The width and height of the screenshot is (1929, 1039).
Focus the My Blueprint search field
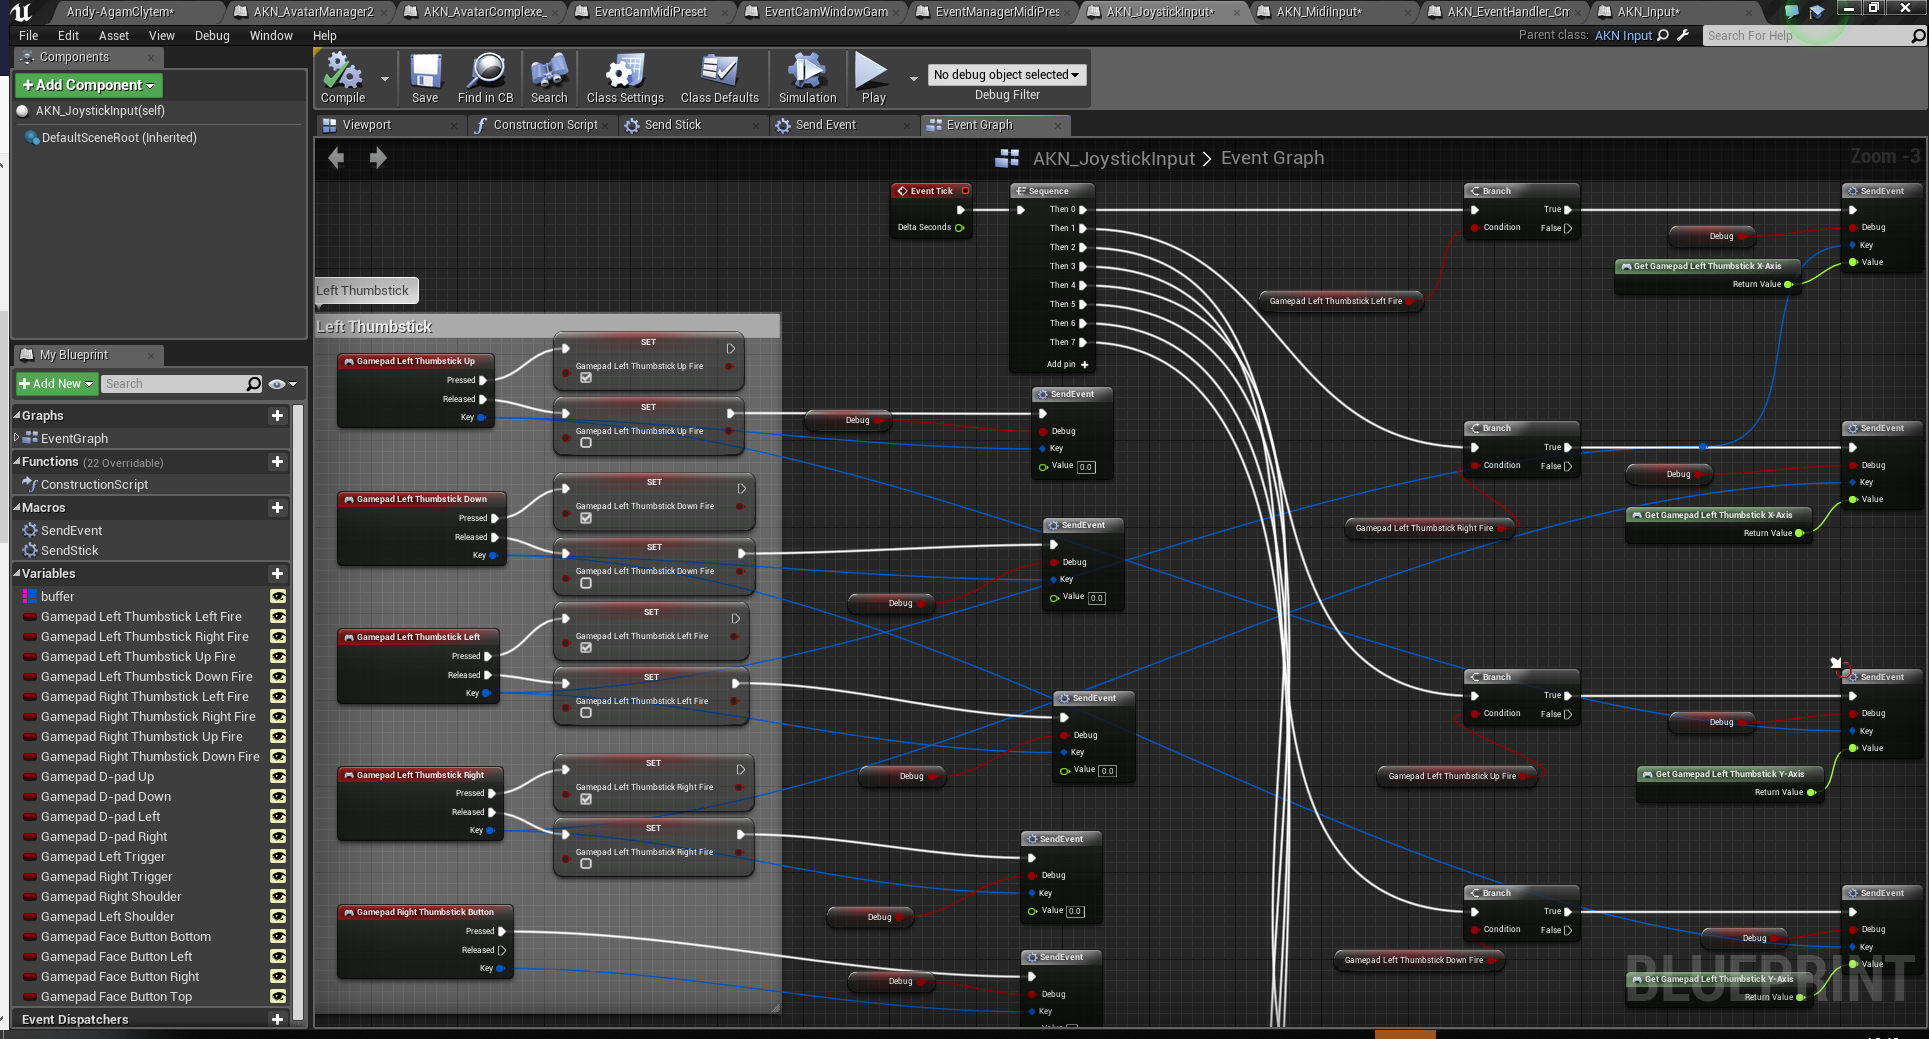173,384
